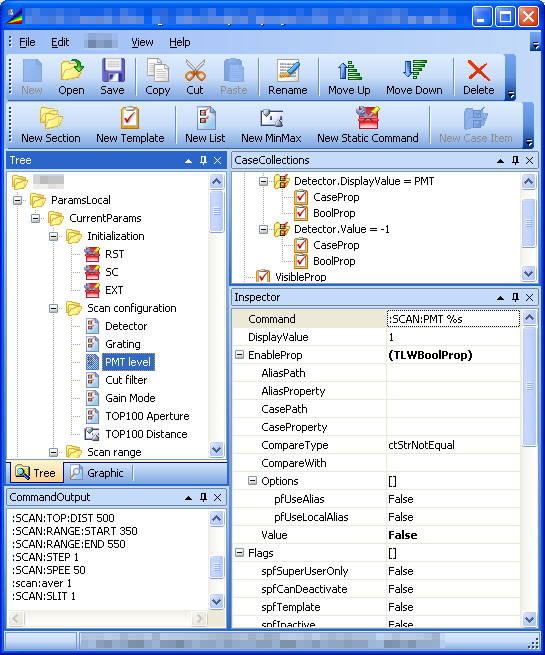Collapse Detector.Value = -1 case node

[x=263, y=229]
